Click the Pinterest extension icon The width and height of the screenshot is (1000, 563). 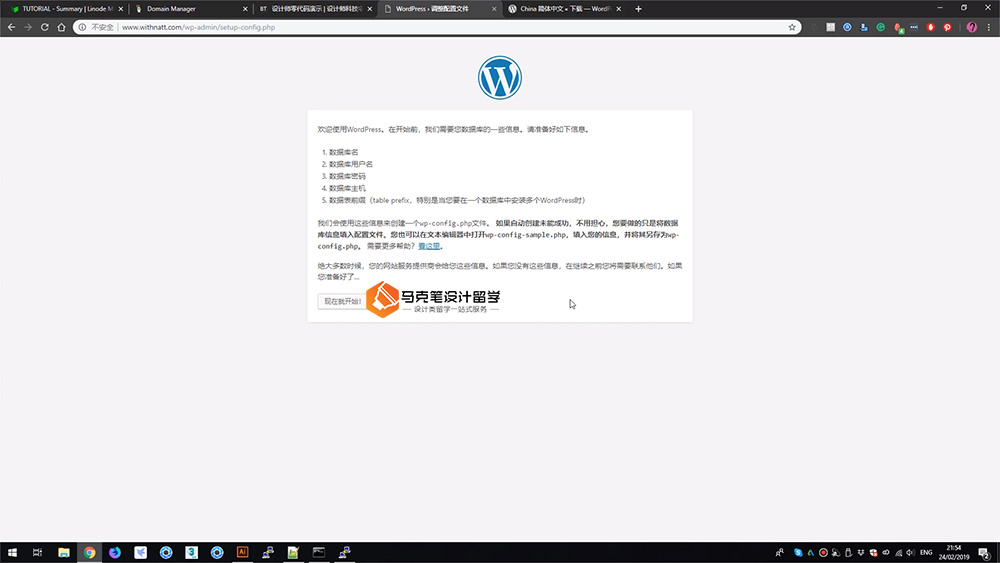coord(947,27)
